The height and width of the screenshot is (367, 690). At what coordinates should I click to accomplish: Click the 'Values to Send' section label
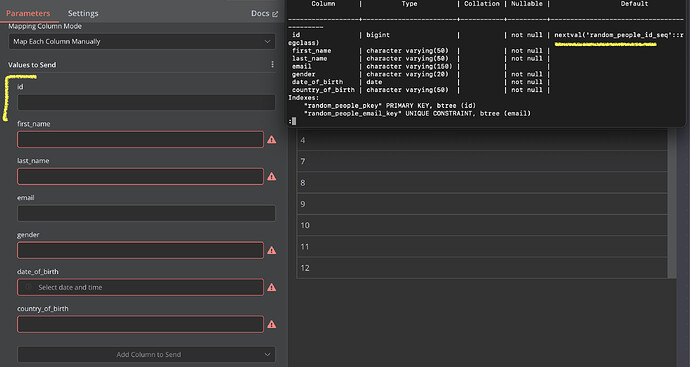(x=32, y=65)
